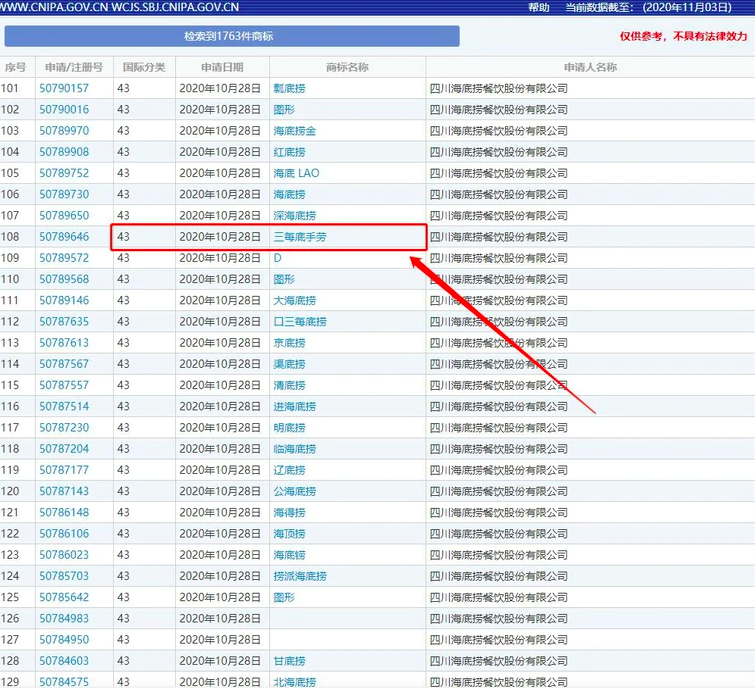Image resolution: width=755 pixels, height=688 pixels.
Task: Click the 帮助 help link
Action: pyautogui.click(x=539, y=7)
